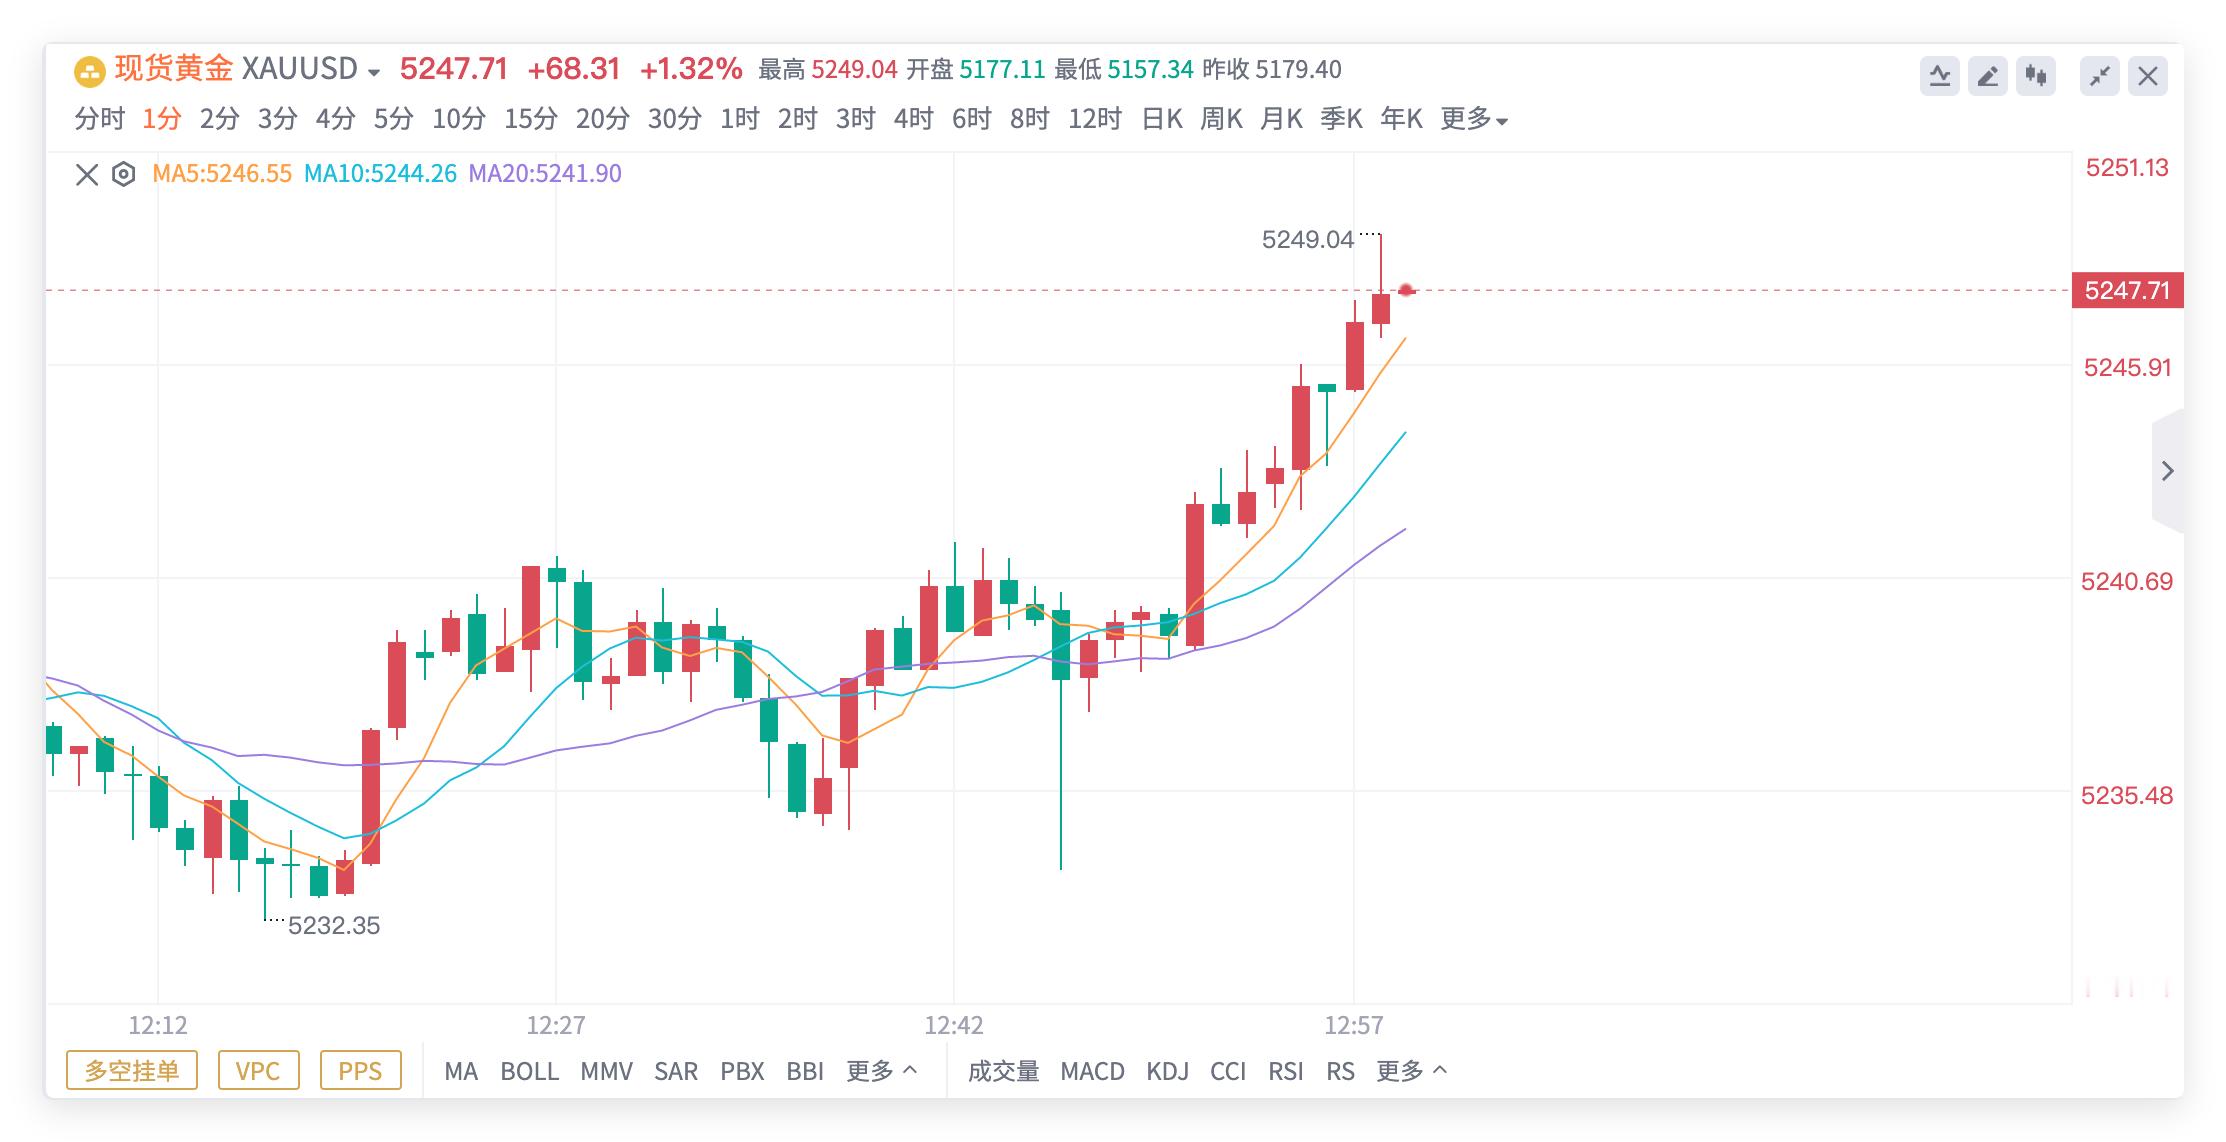Select the pencil drawing tool
The width and height of the screenshot is (2226, 1142).
[1987, 76]
